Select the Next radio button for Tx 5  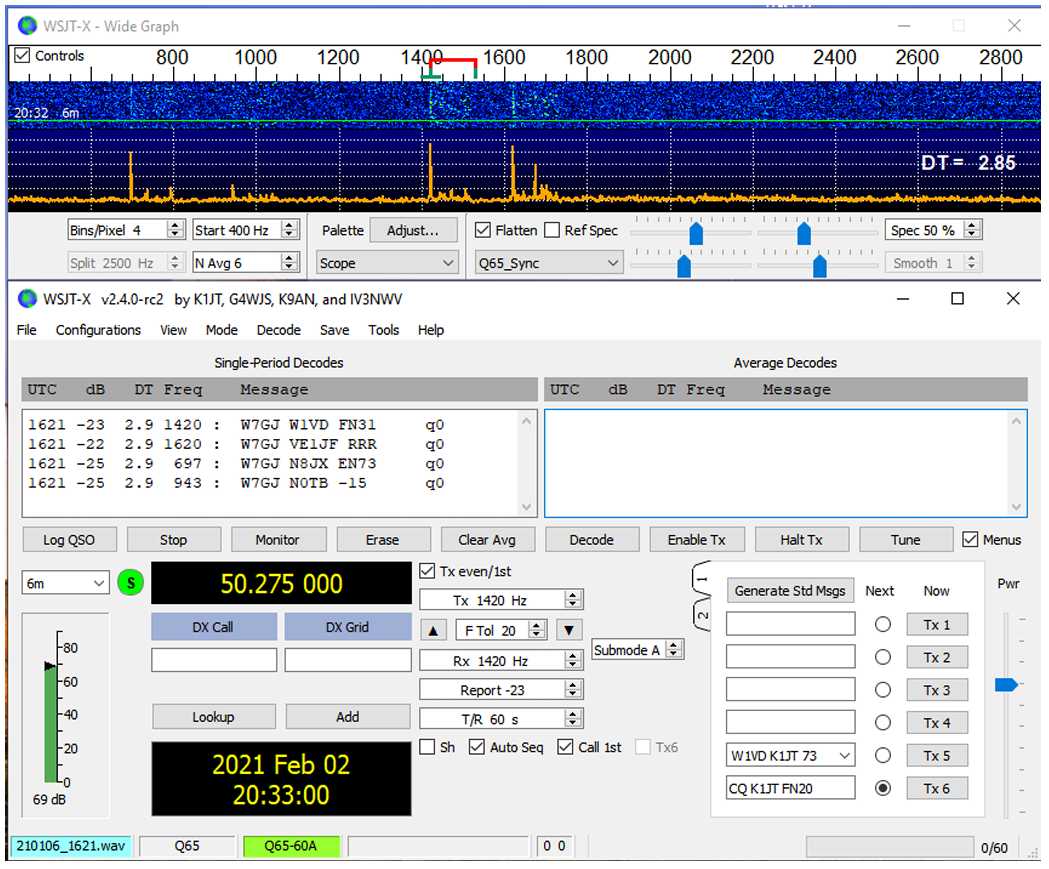point(883,756)
